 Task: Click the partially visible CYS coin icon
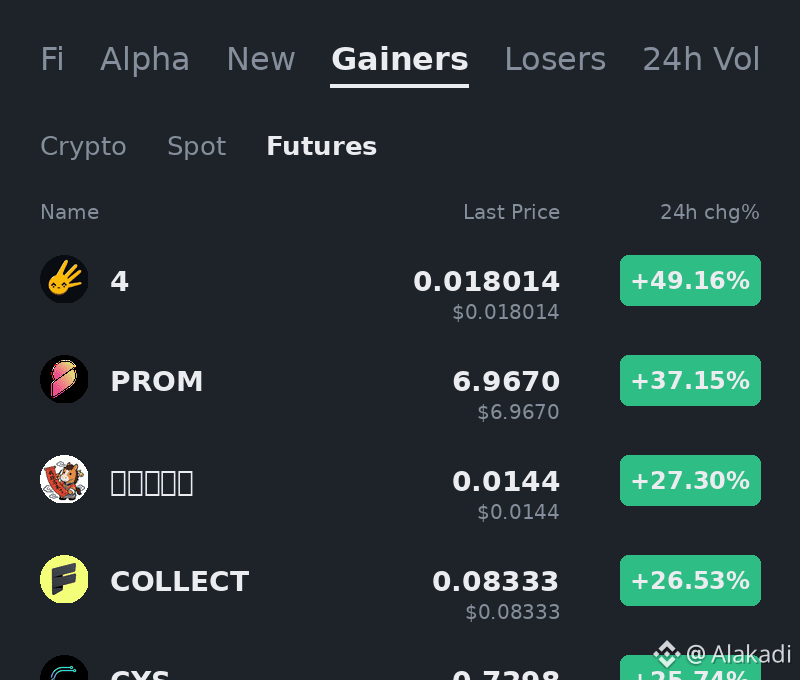click(x=64, y=667)
